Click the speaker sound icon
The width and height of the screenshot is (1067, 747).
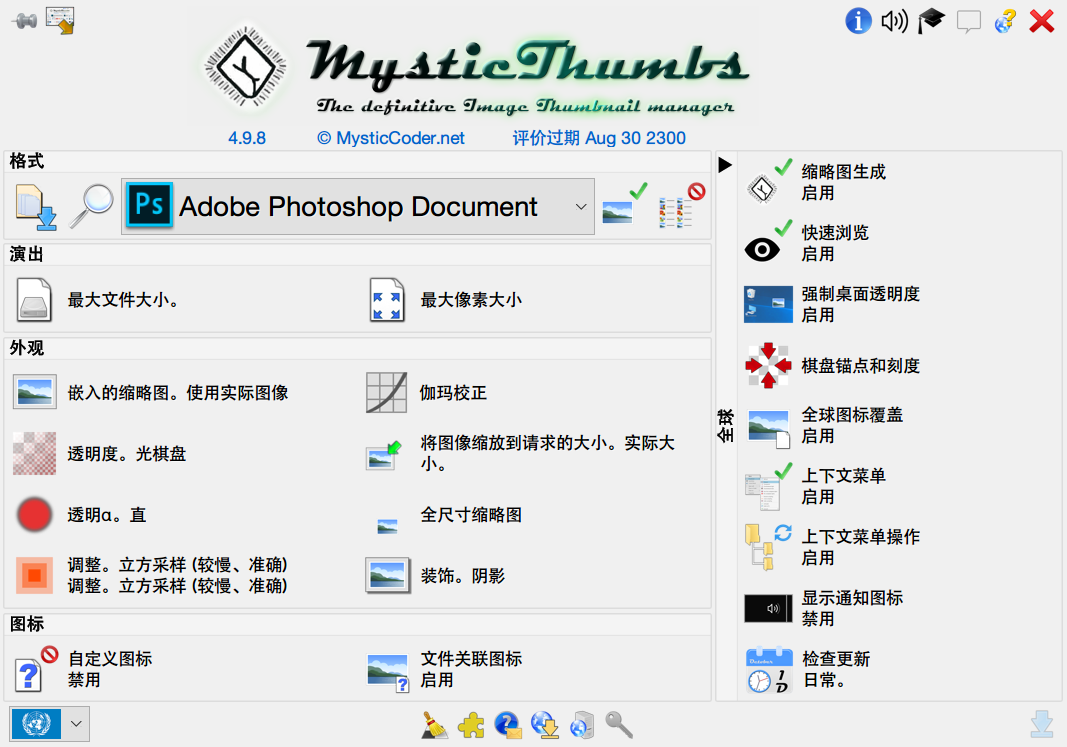894,21
